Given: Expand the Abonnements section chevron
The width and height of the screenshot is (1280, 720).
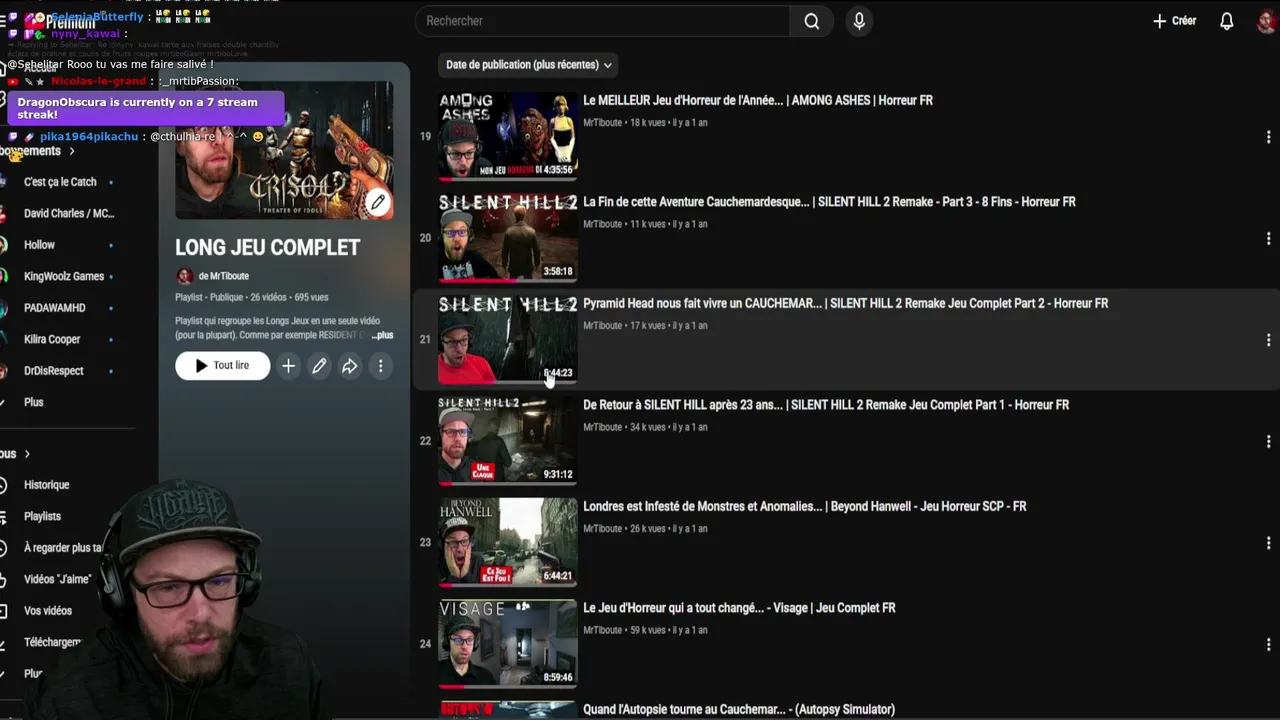Looking at the screenshot, I should coord(71,151).
